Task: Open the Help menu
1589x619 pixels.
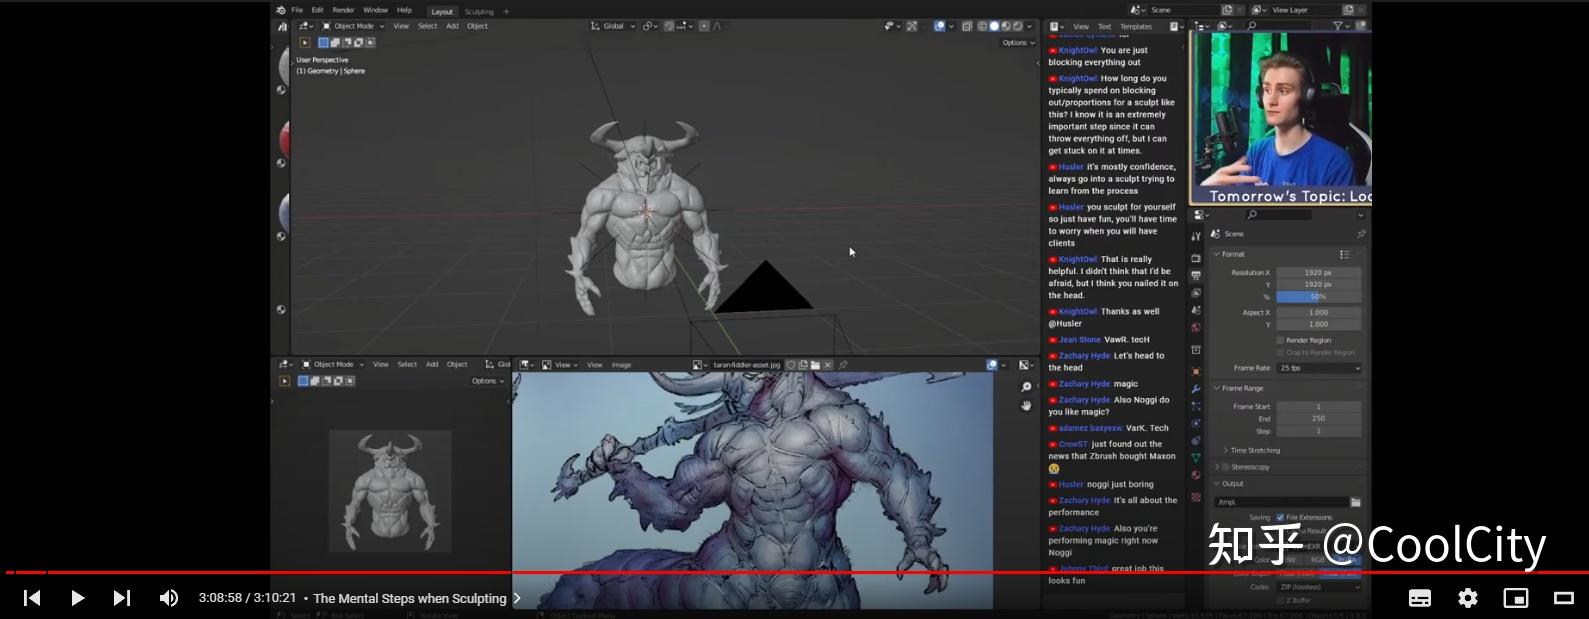Action: tap(404, 10)
